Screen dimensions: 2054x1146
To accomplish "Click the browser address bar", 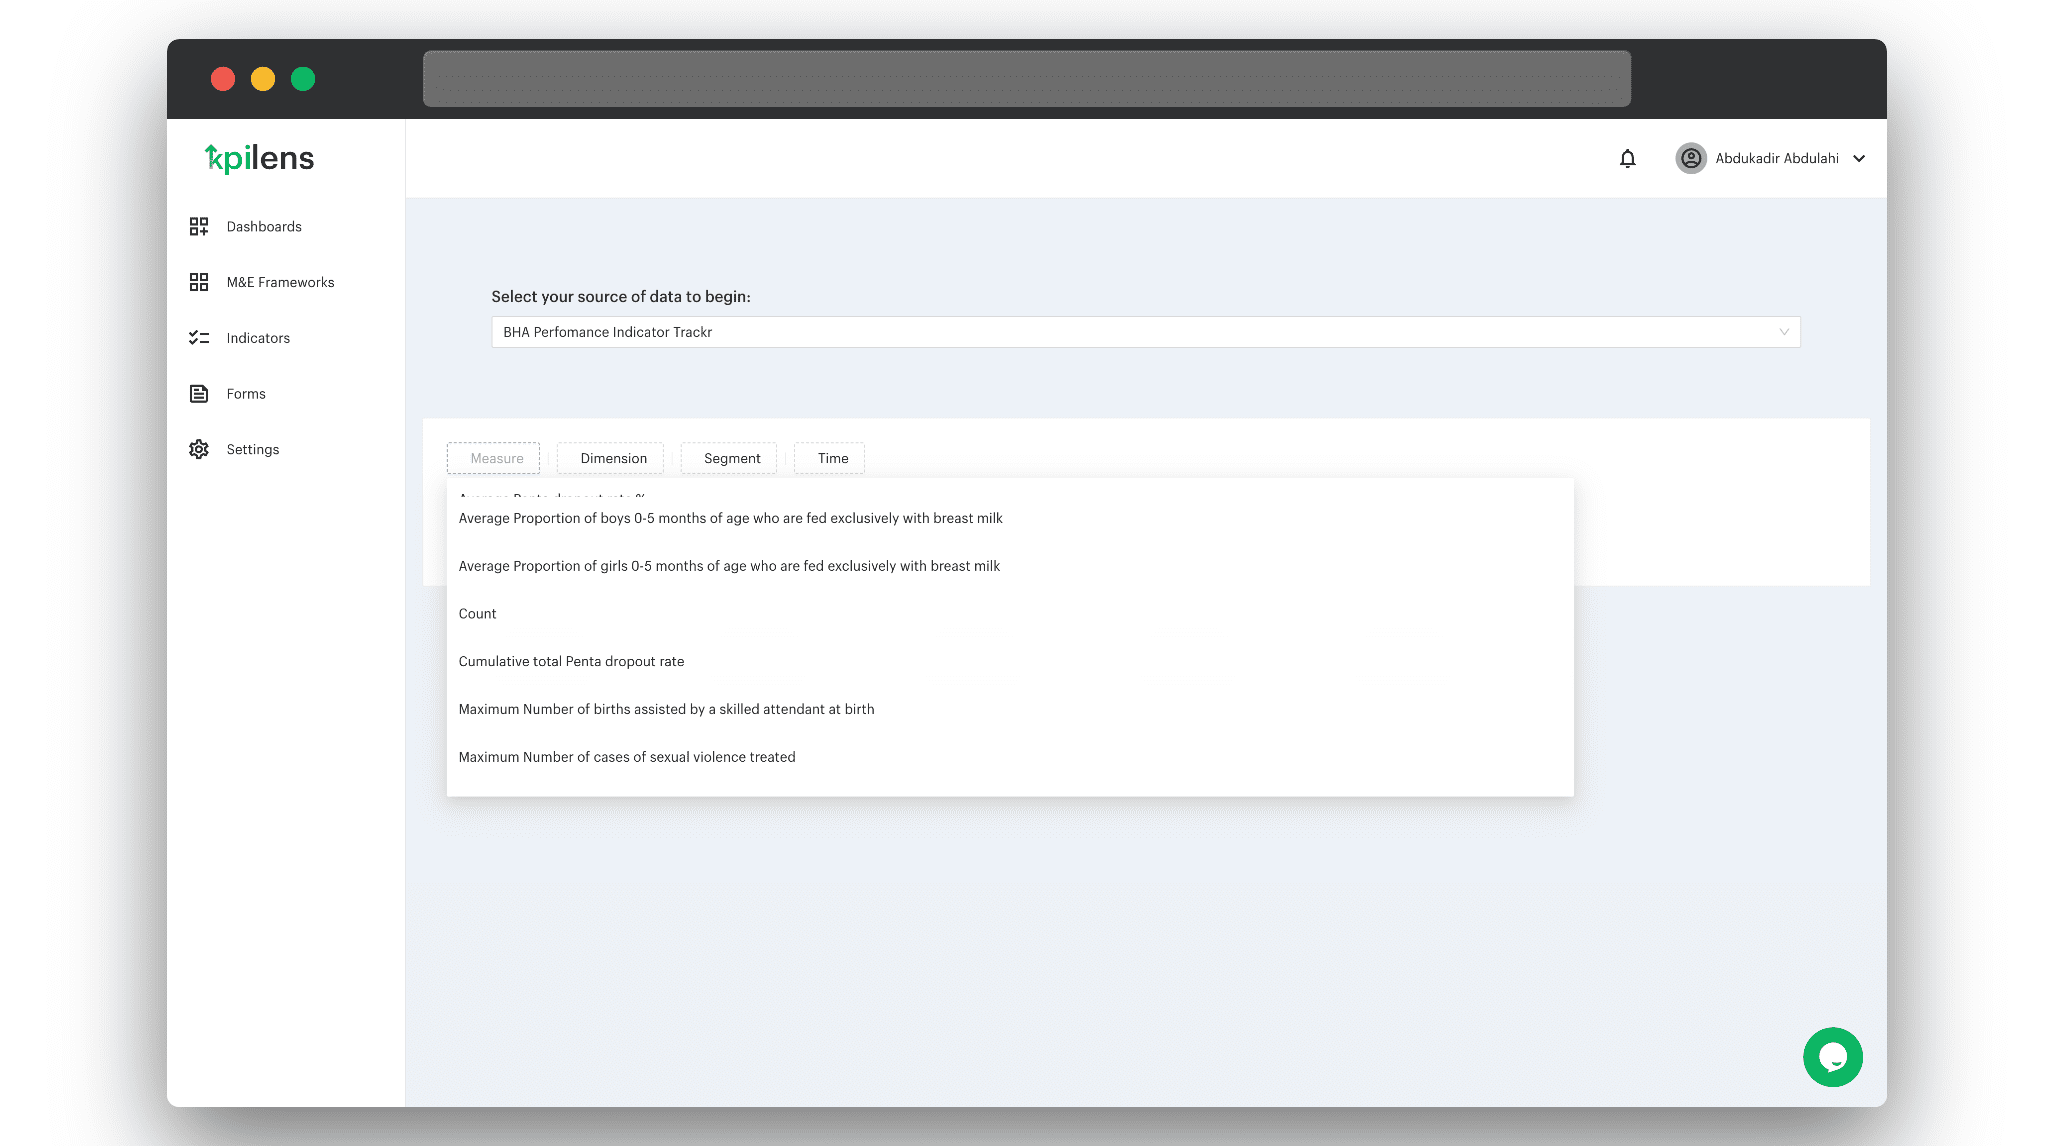I will [1026, 79].
